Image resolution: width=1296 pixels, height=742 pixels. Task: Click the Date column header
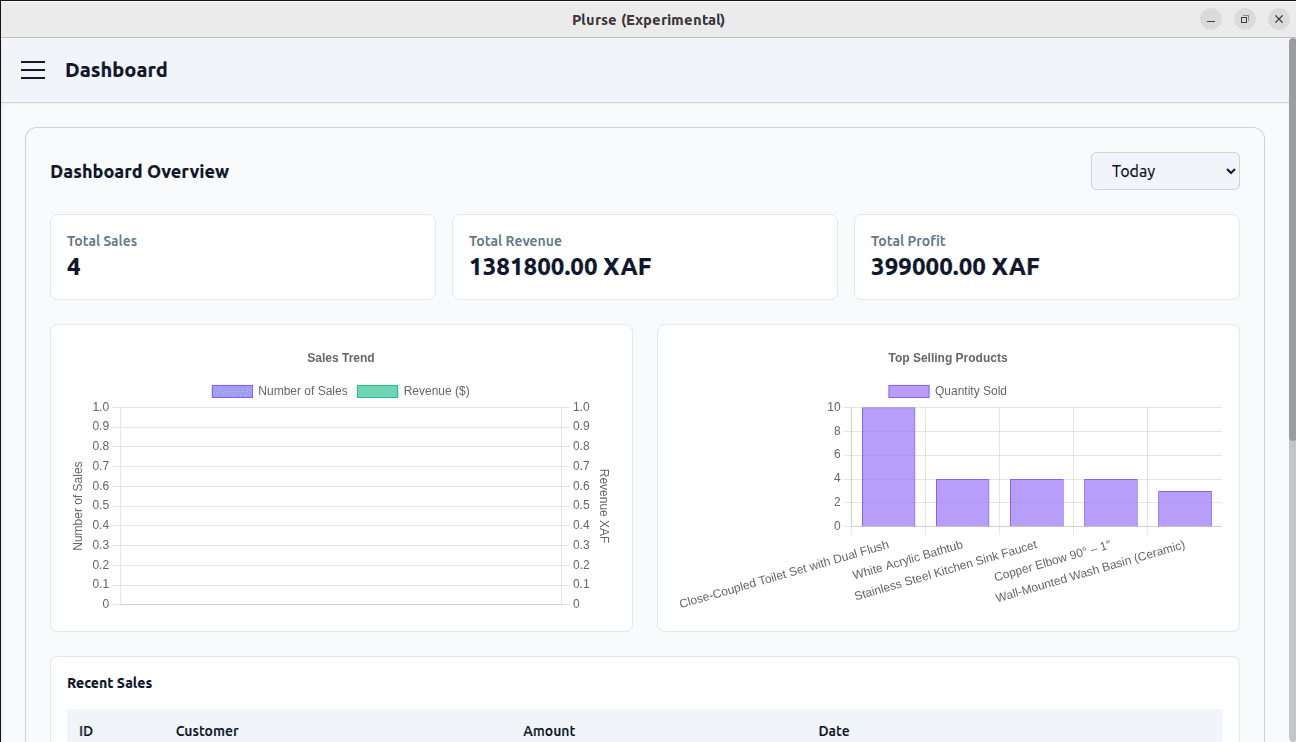tap(833, 731)
